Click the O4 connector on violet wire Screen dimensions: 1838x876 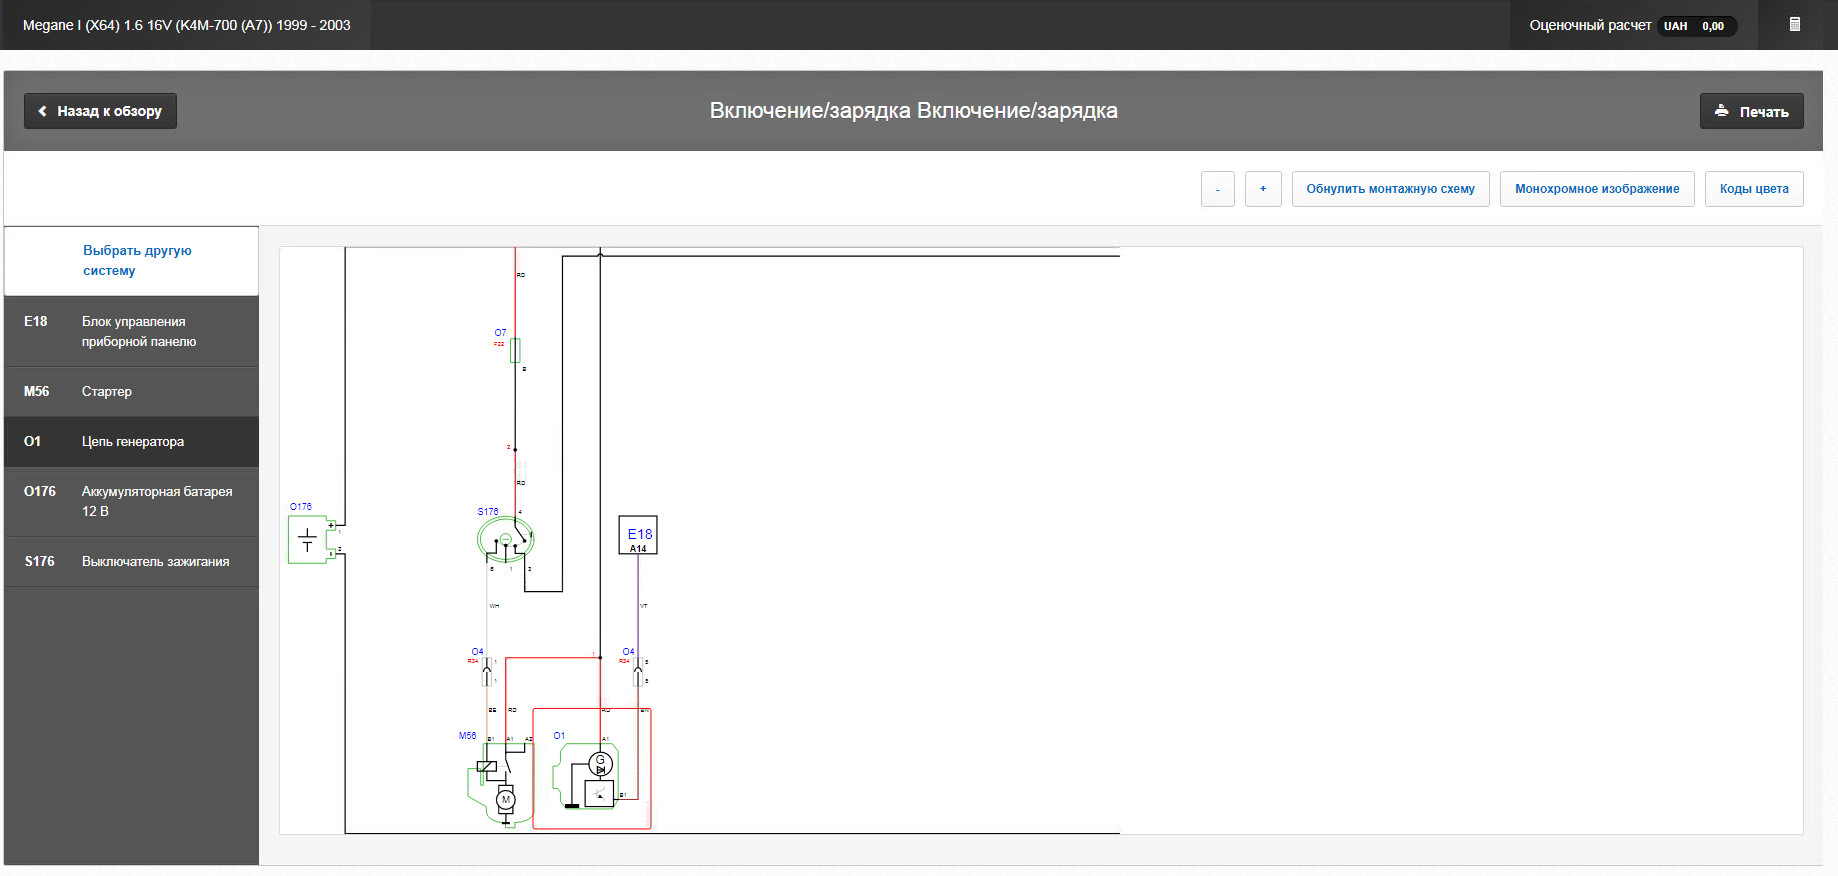click(x=638, y=671)
